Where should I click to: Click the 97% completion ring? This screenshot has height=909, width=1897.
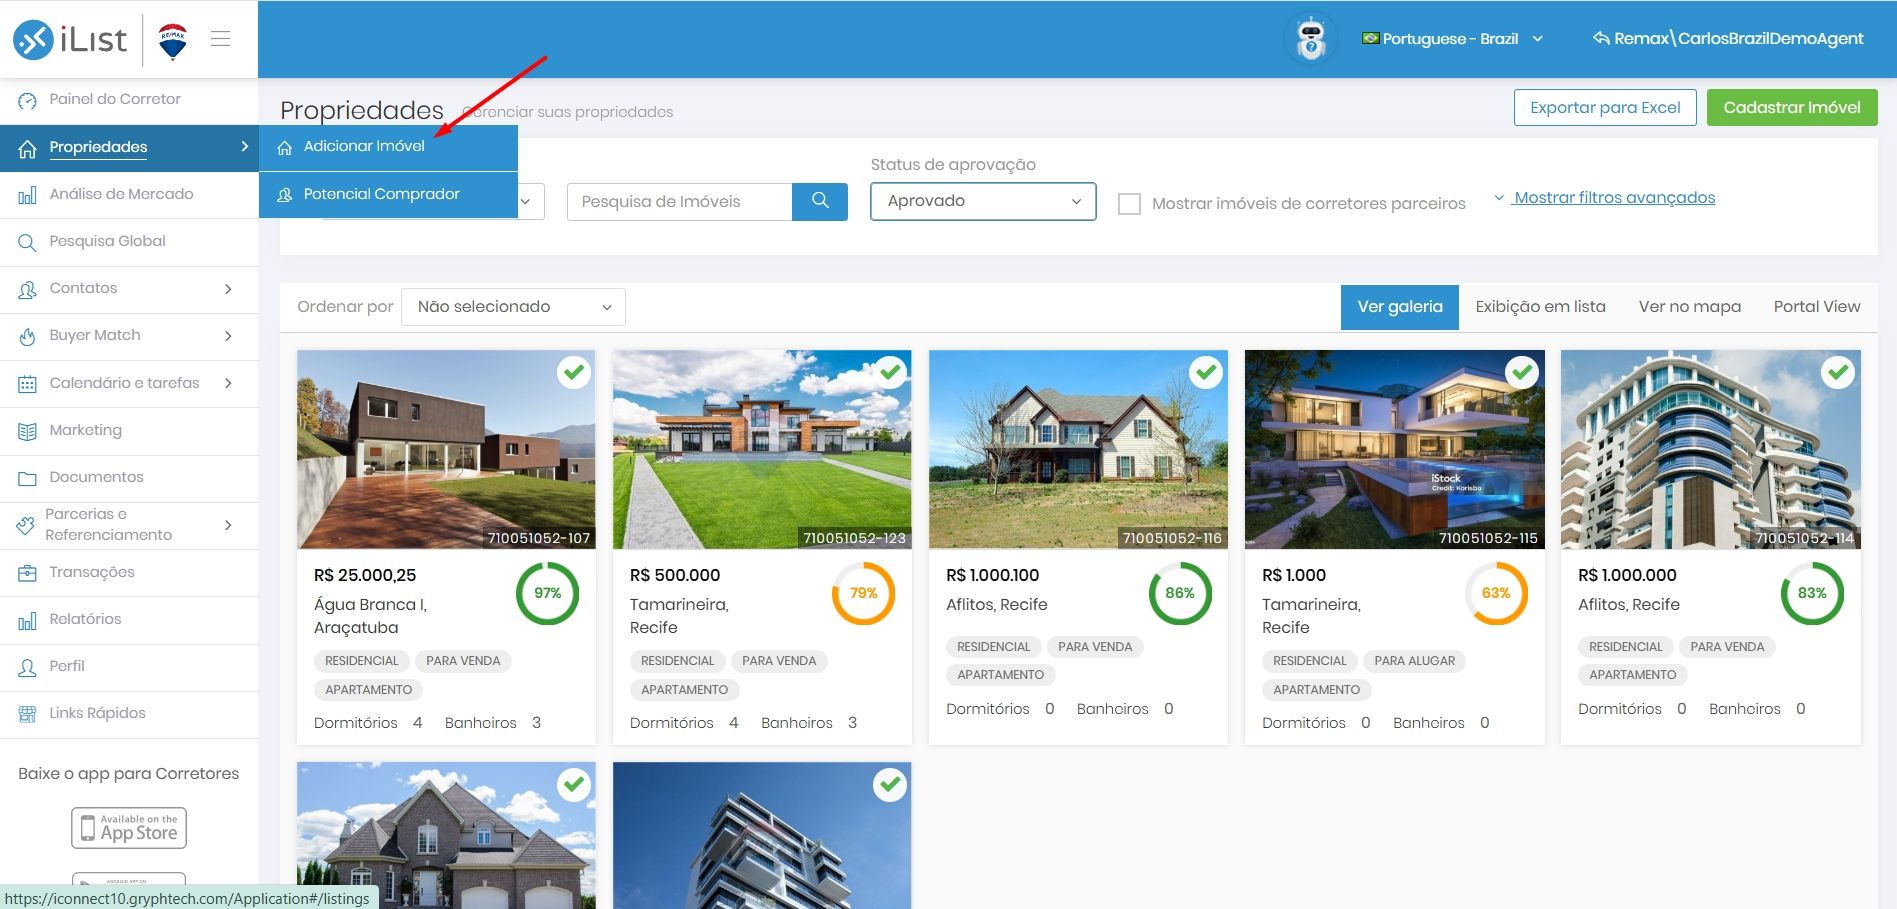coord(547,593)
